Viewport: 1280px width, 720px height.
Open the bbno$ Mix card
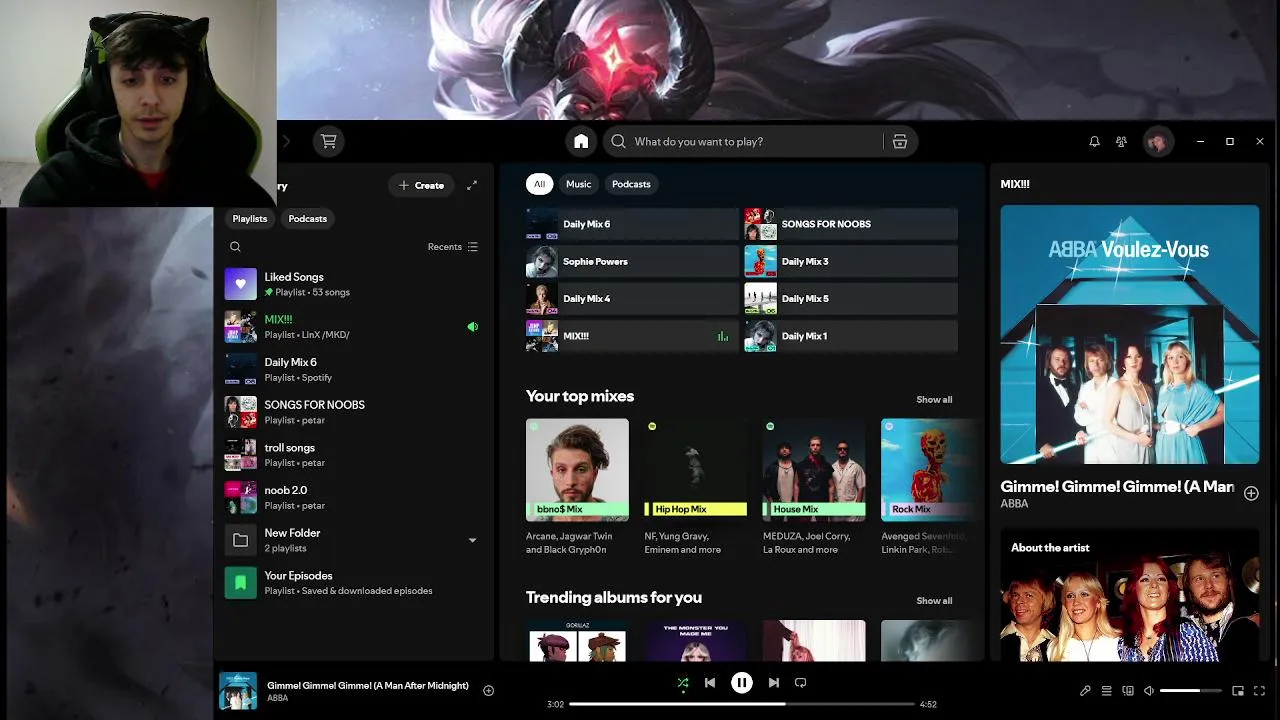578,487
